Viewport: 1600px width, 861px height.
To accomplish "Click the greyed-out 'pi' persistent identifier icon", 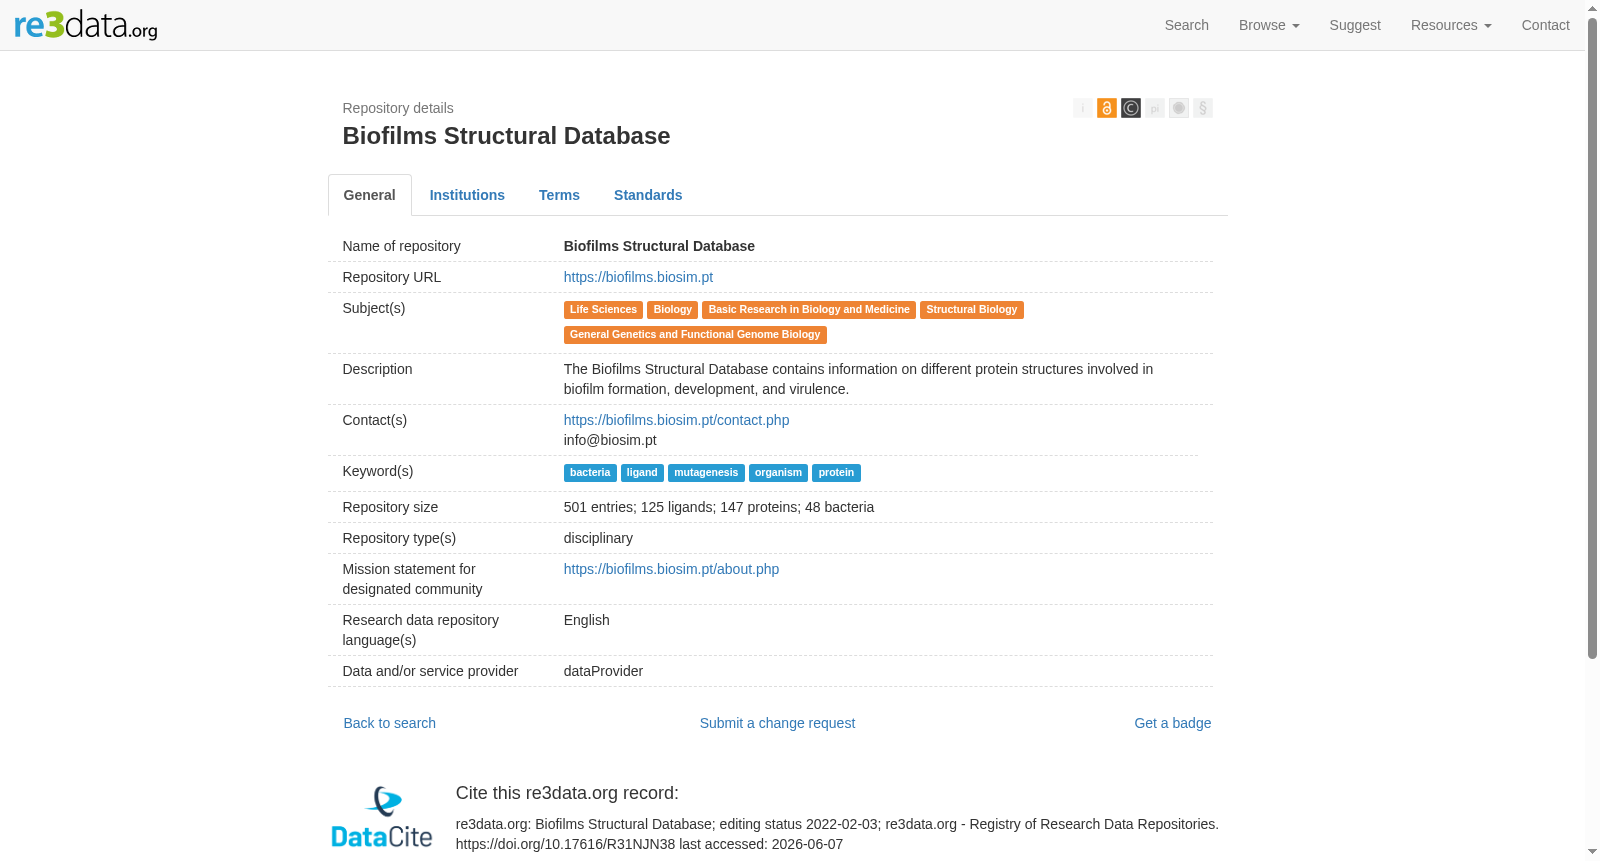I will (1154, 108).
